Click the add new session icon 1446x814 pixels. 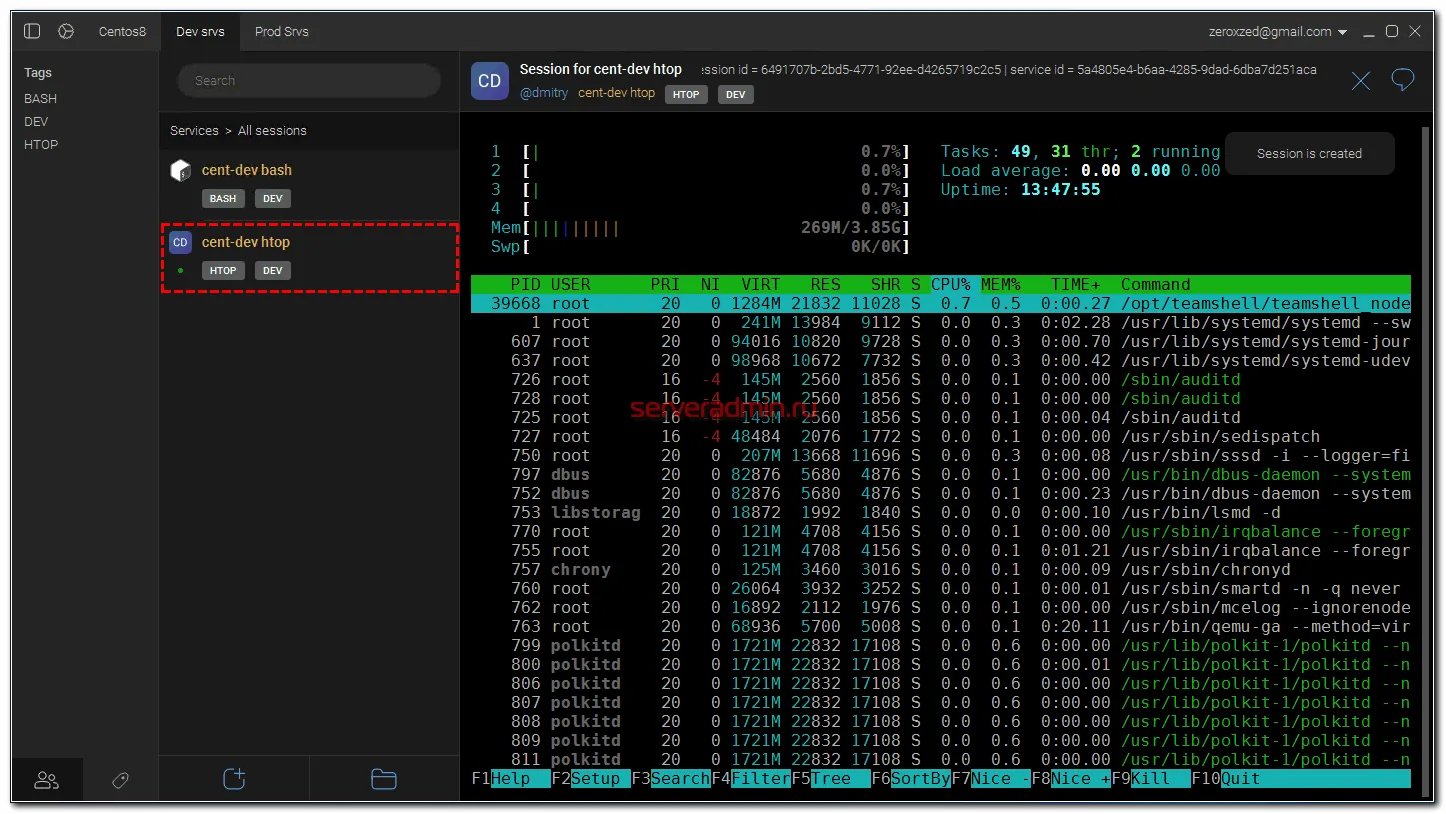(234, 779)
